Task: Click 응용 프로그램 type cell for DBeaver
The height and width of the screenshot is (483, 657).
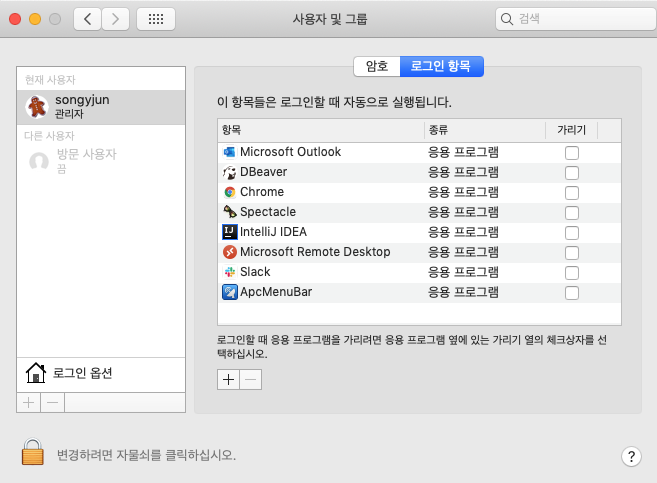Action: pyautogui.click(x=463, y=172)
